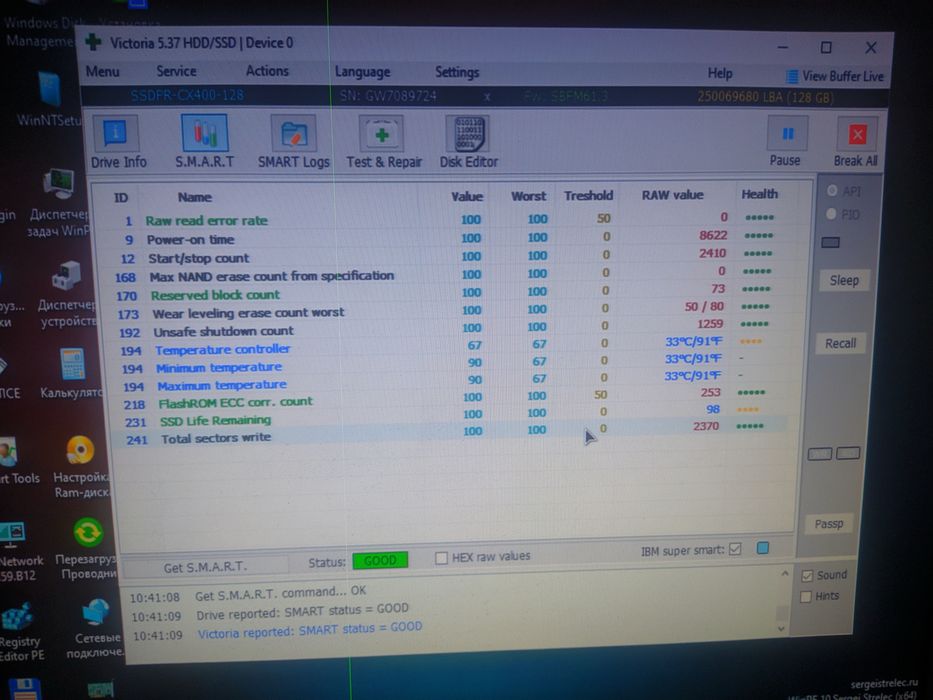This screenshot has height=700, width=933.
Task: Open SMART Logs section
Action: (293, 143)
